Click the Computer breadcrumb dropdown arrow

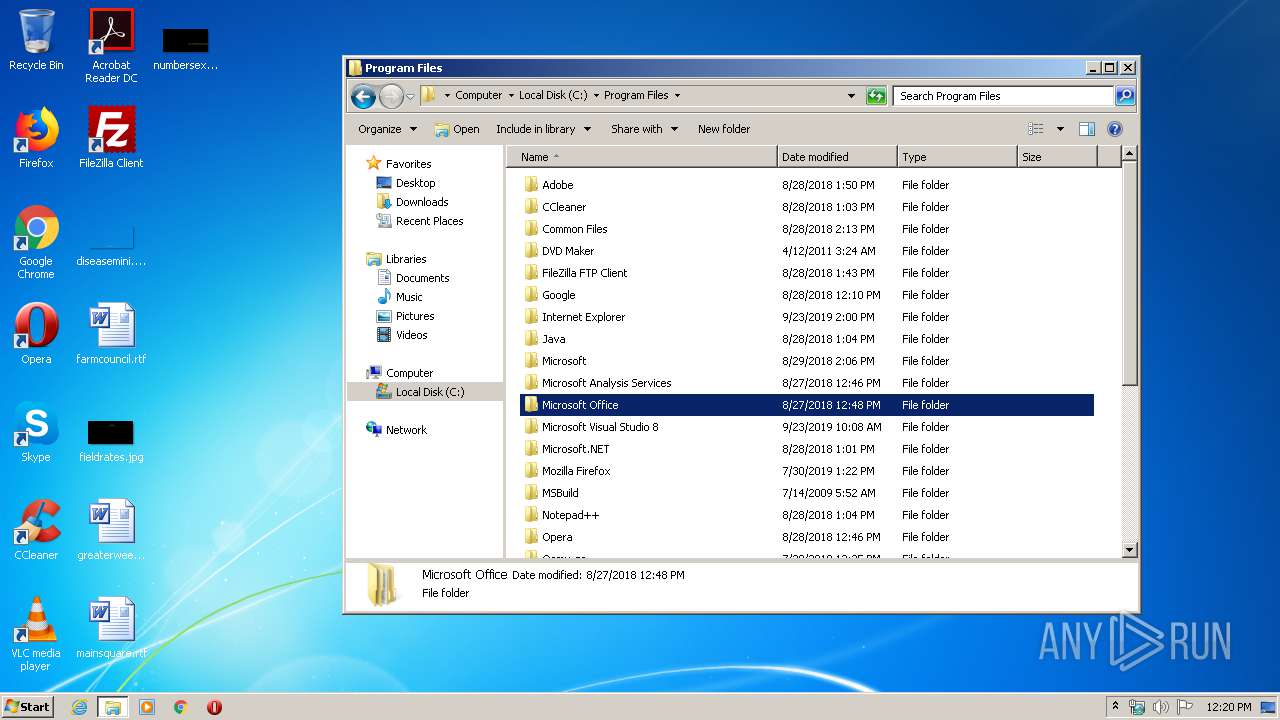pos(510,96)
